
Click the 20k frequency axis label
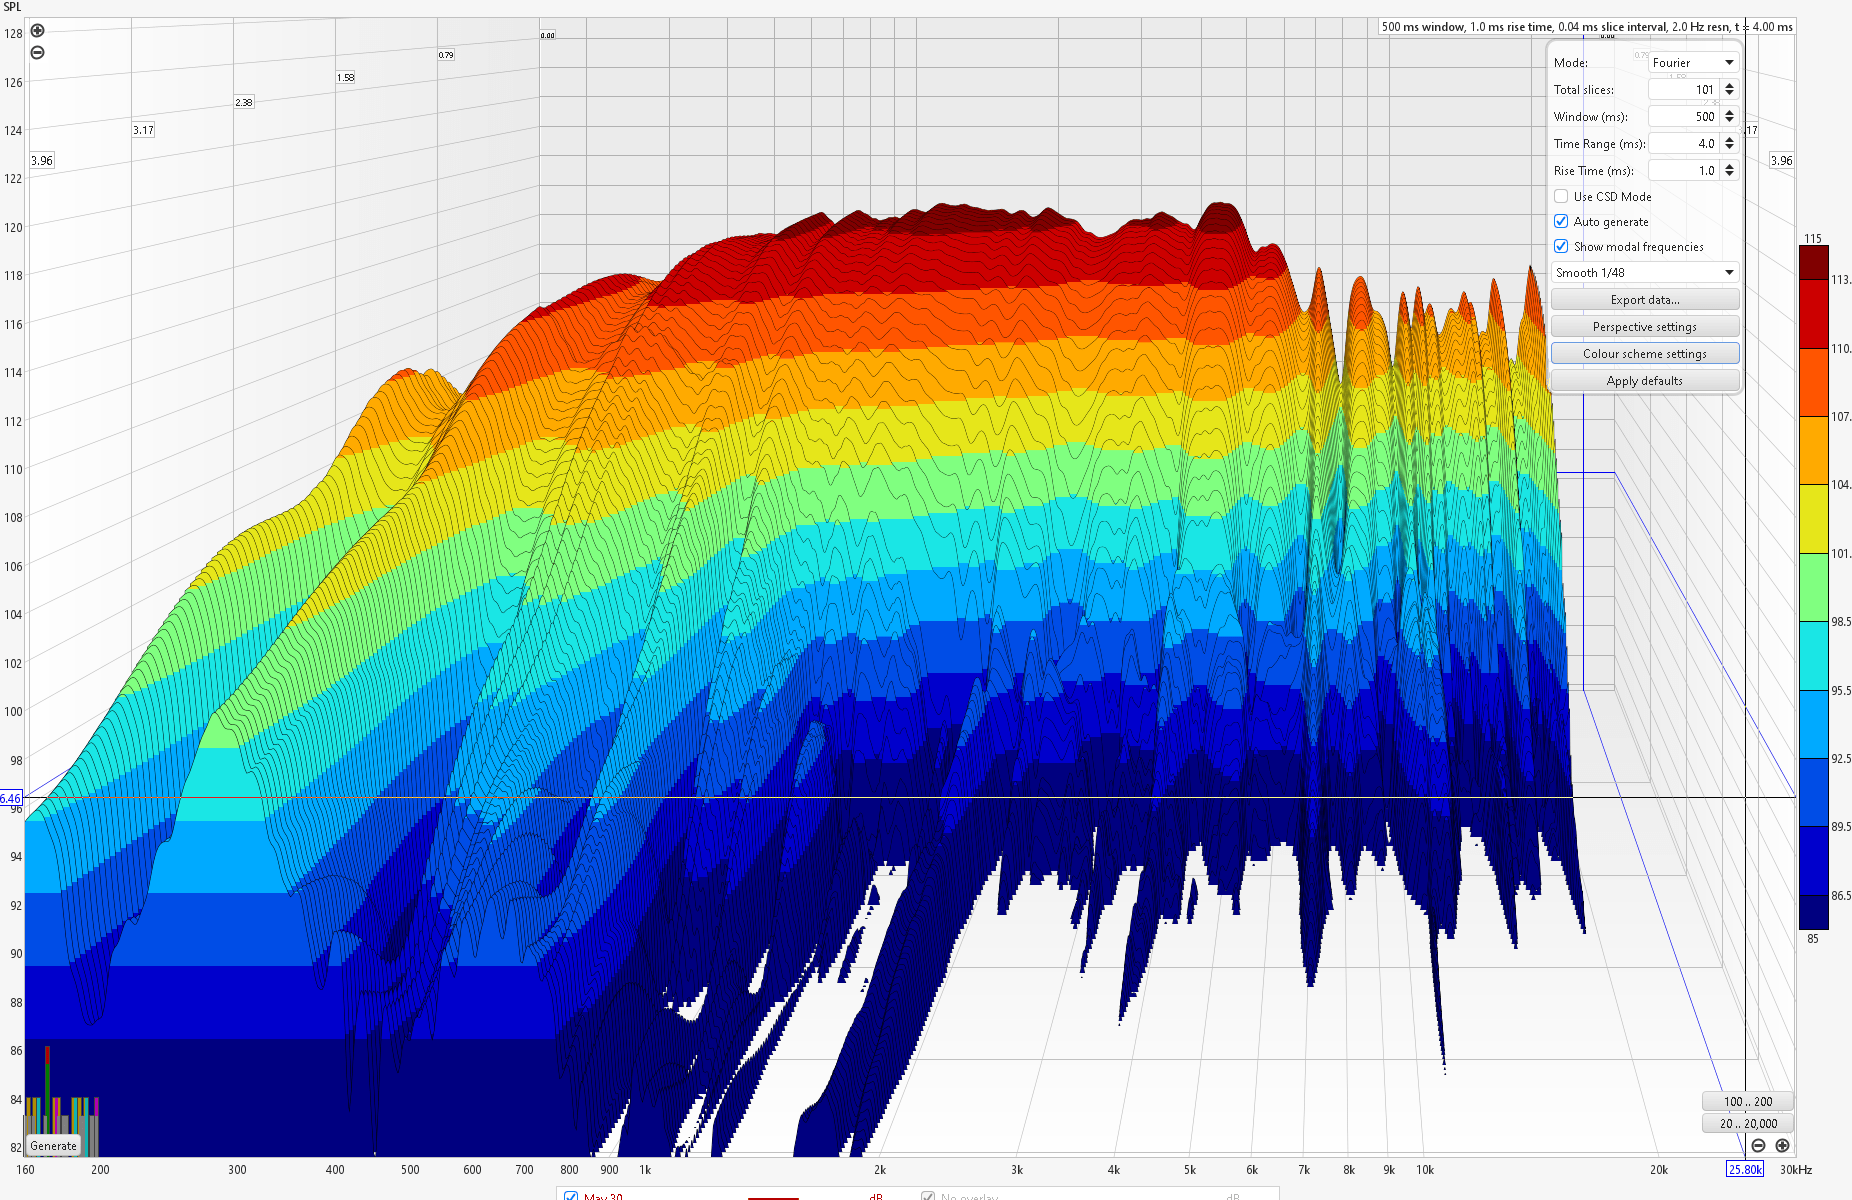(x=1659, y=1169)
